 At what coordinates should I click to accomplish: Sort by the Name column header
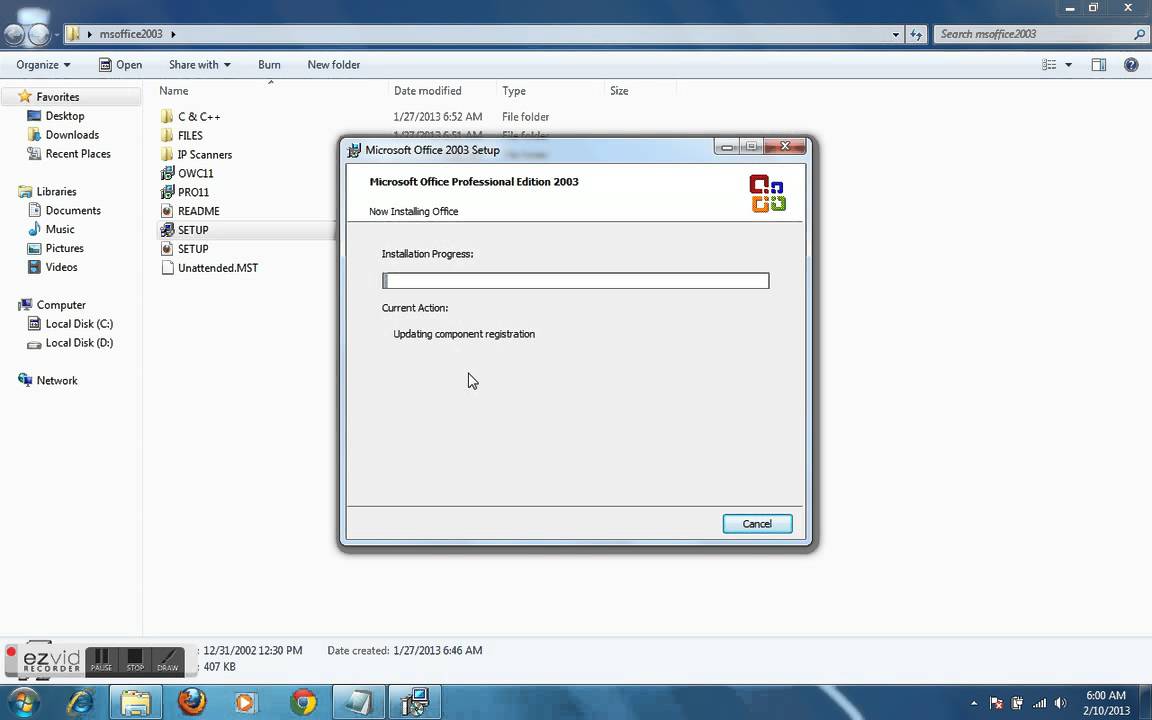click(173, 90)
